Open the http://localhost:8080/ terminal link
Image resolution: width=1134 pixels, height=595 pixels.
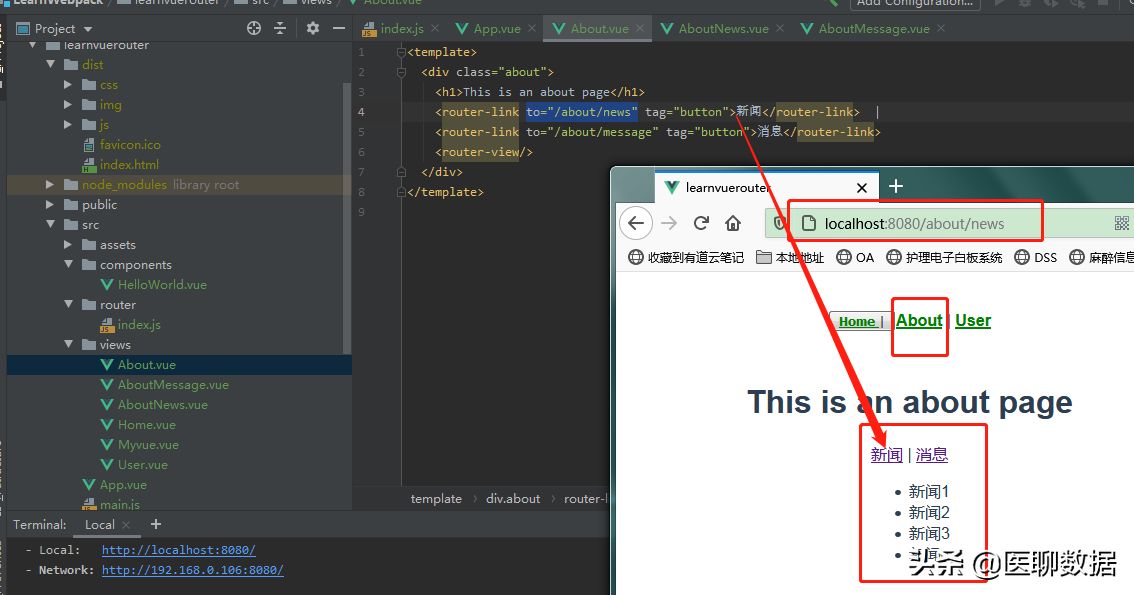click(x=179, y=550)
